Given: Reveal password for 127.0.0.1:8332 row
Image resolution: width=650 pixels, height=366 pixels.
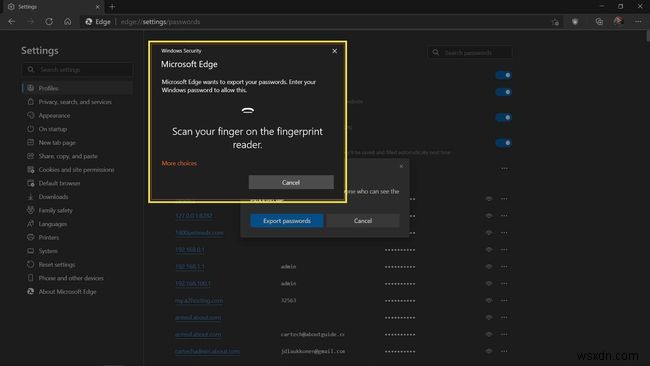Looking at the screenshot, I should (x=489, y=216).
